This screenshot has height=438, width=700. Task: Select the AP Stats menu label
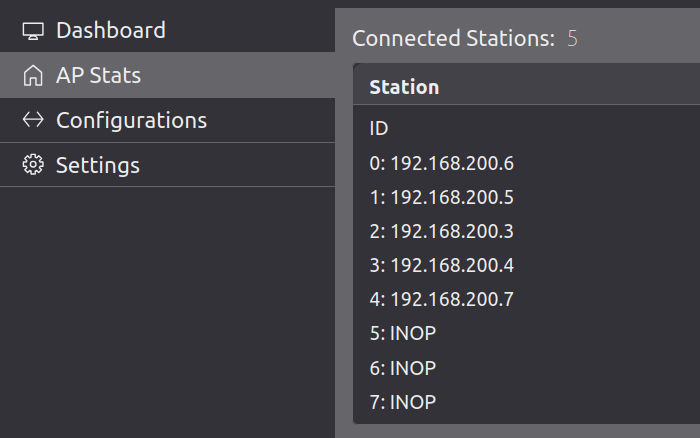98,76
